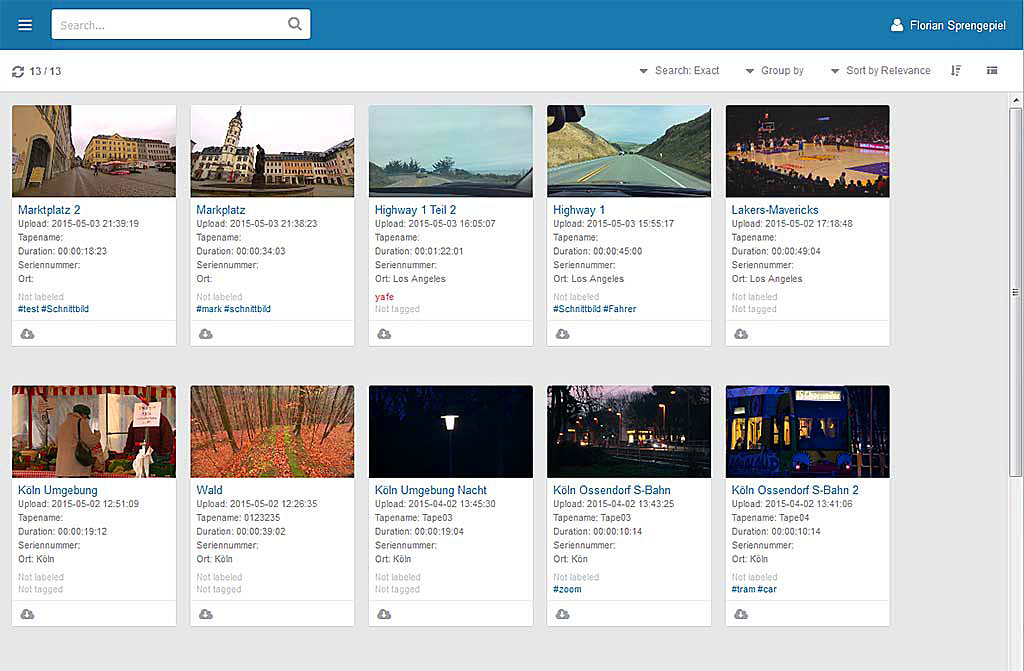This screenshot has height=671, width=1024.
Task: Click the search magnifier icon
Action: 295,24
